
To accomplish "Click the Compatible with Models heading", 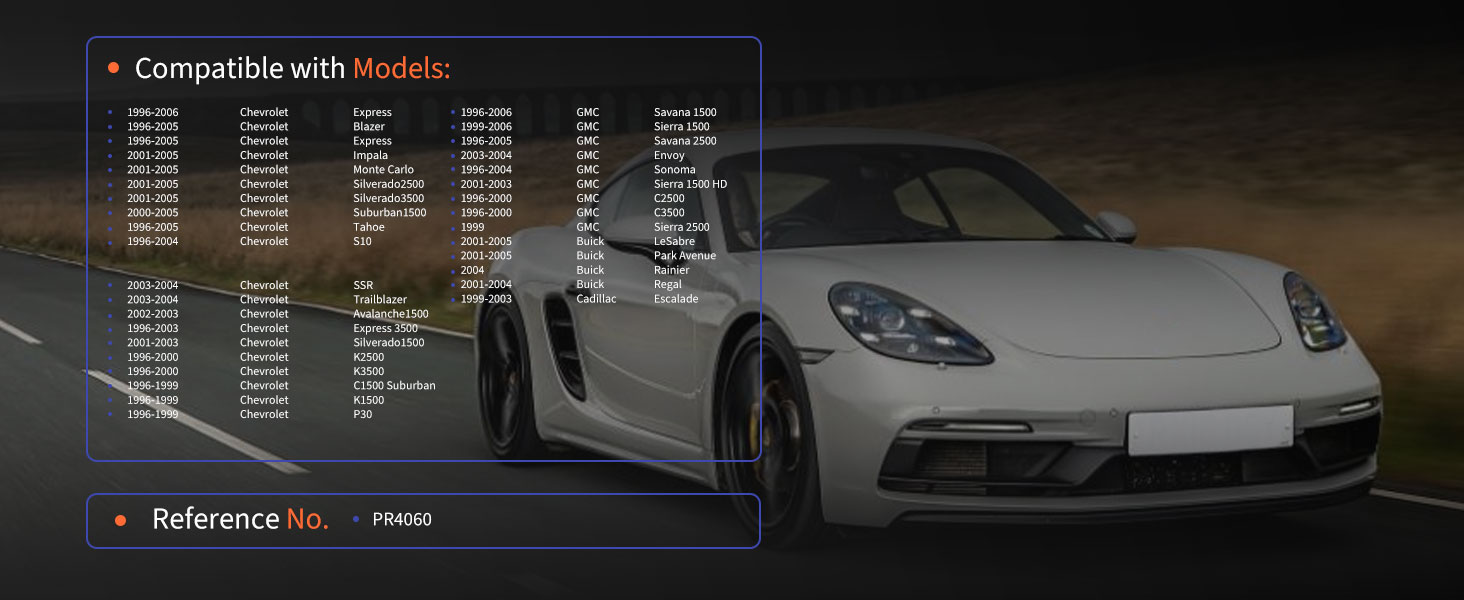I will pos(293,68).
